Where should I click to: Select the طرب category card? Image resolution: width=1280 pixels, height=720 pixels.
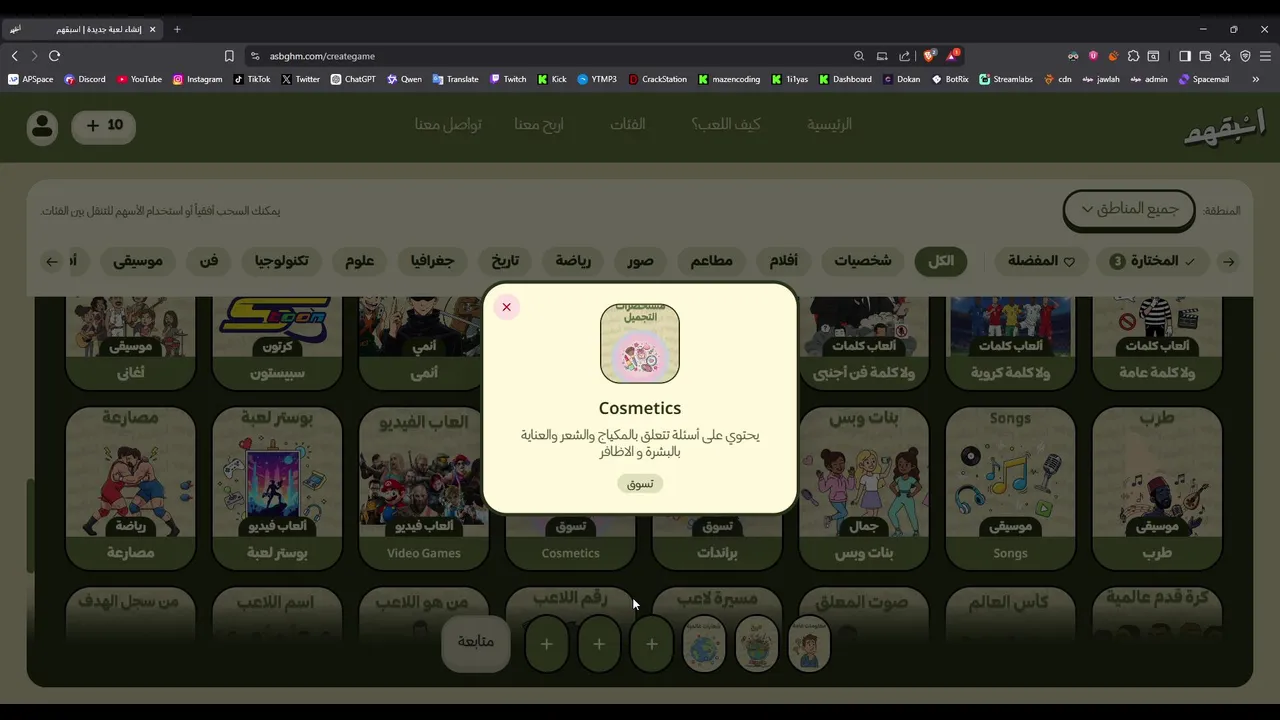[x=1157, y=488]
